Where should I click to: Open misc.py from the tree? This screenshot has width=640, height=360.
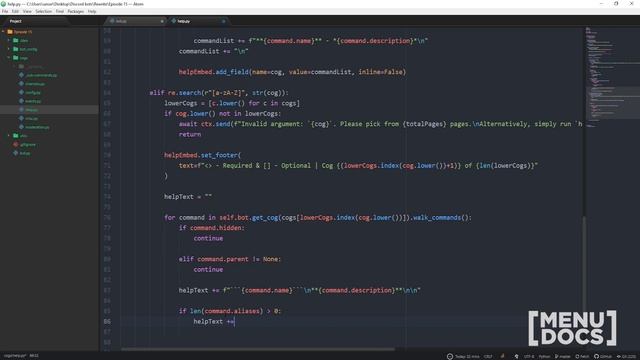[x=31, y=119]
